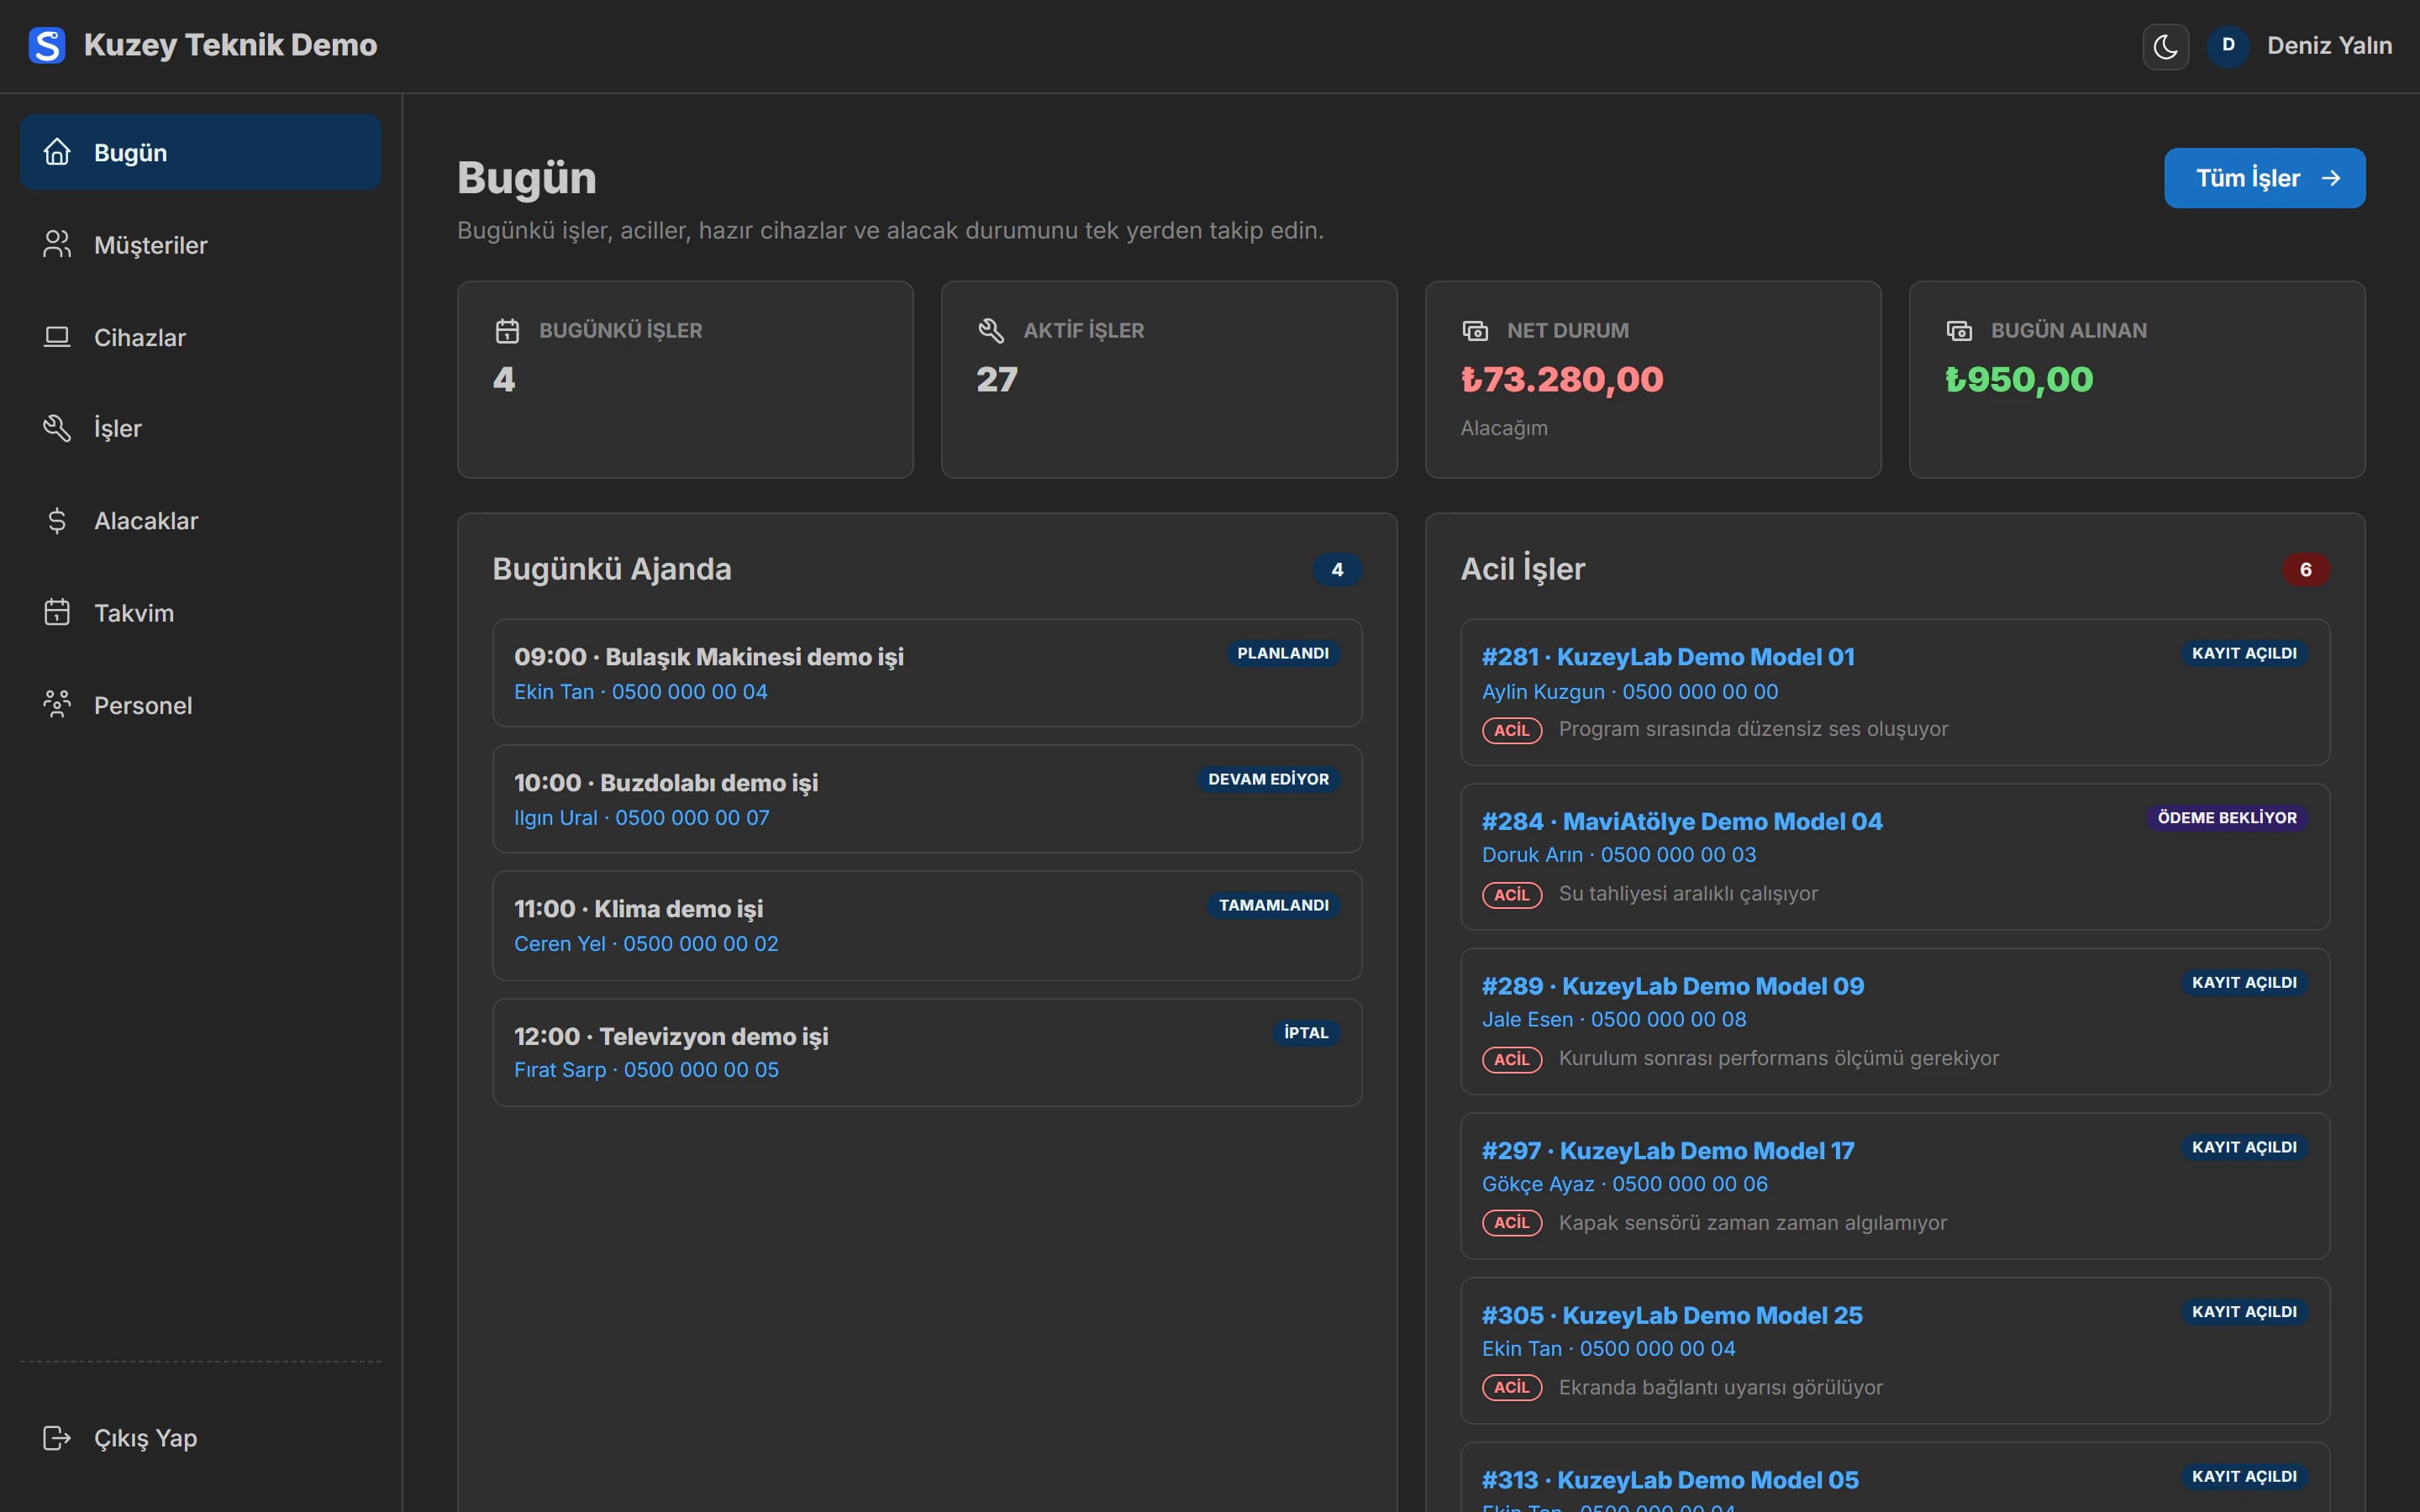The height and width of the screenshot is (1512, 2420).
Task: Click the ÖDEME BEKLİYOR status badge
Action: [x=2227, y=818]
